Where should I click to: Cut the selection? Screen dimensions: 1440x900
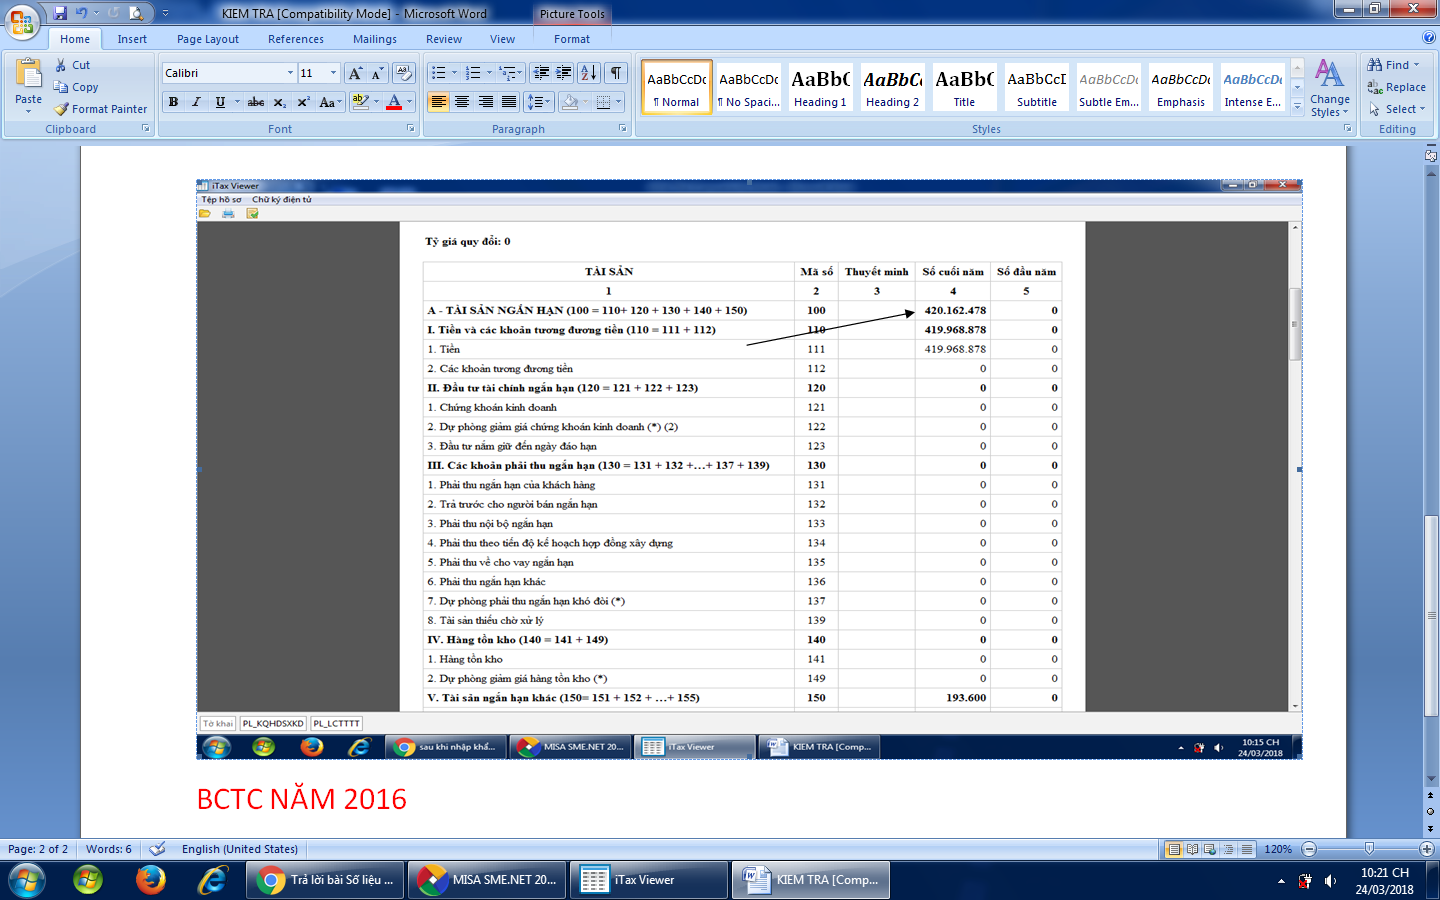(72, 65)
